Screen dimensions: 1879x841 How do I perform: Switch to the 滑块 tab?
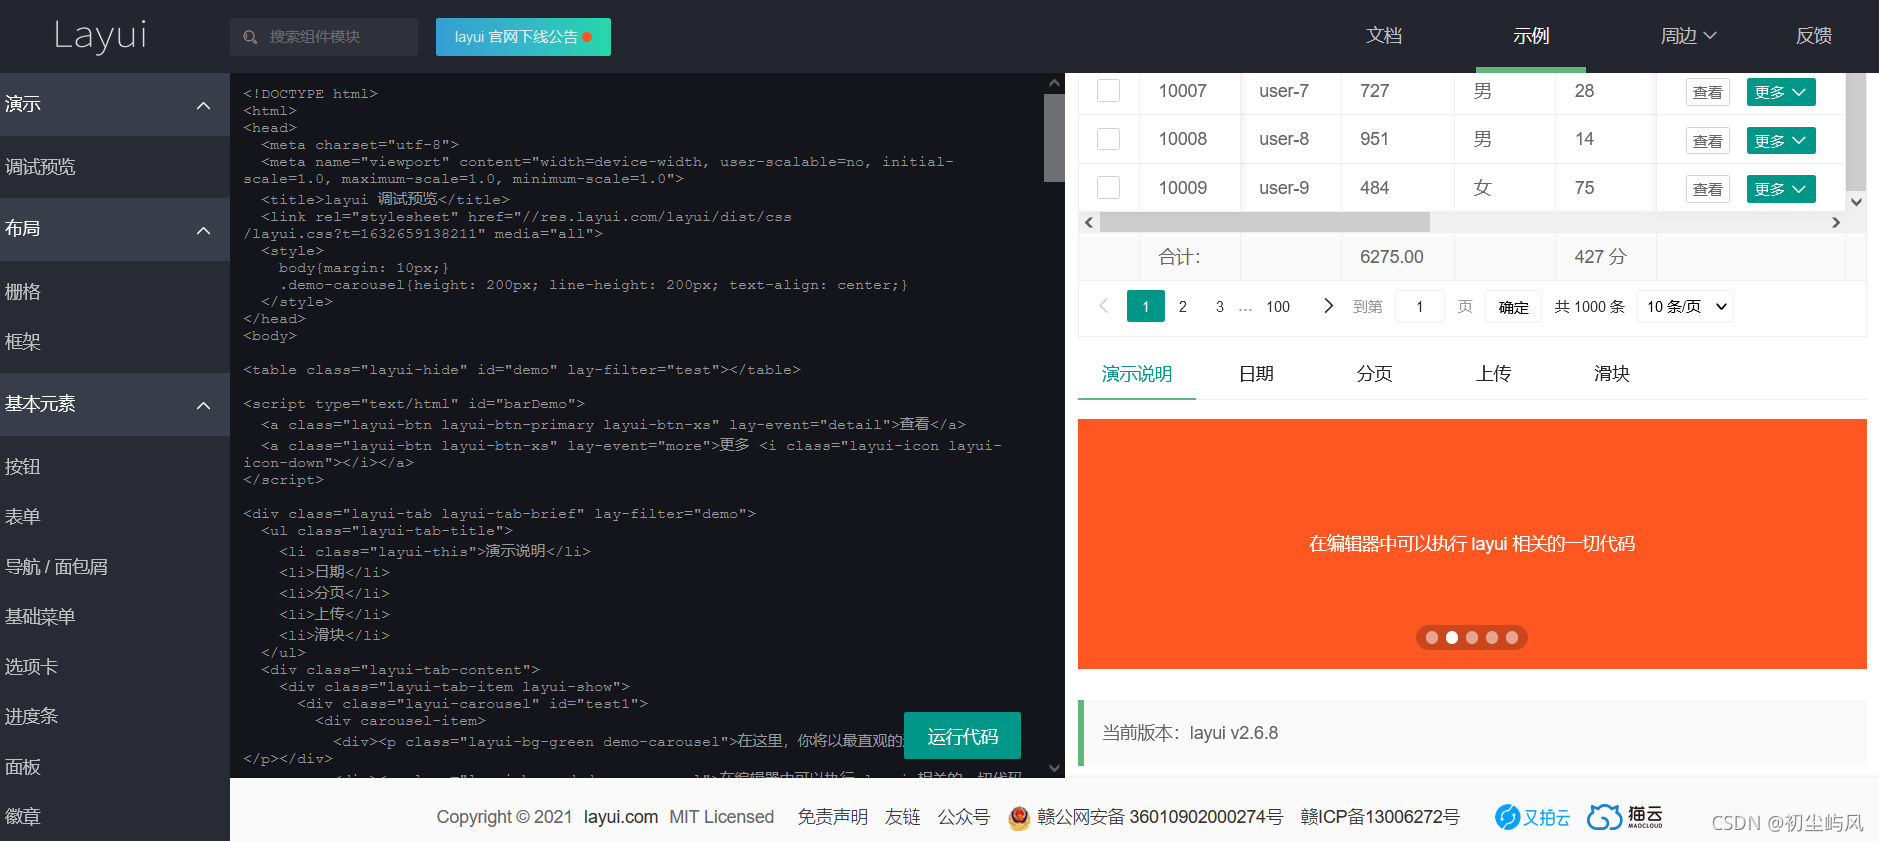pos(1611,374)
